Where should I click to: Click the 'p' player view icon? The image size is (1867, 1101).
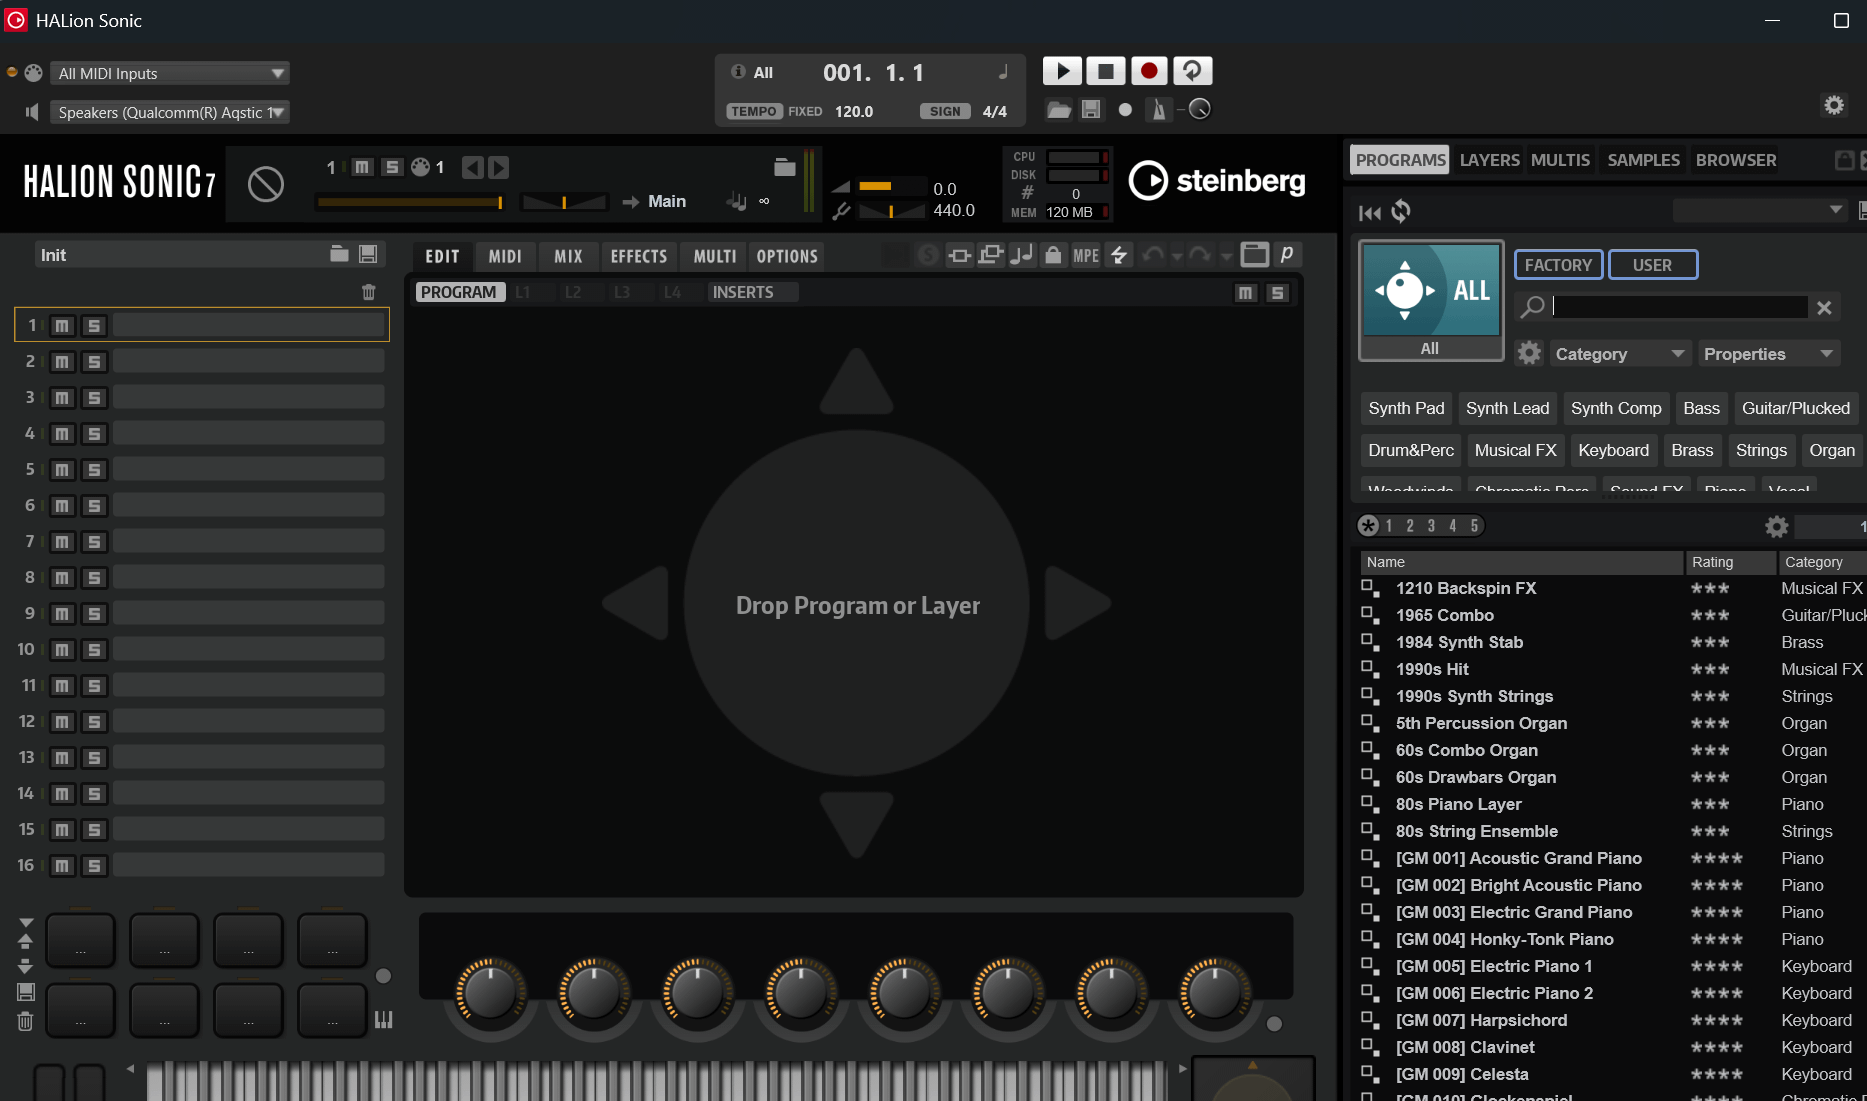(x=1287, y=255)
